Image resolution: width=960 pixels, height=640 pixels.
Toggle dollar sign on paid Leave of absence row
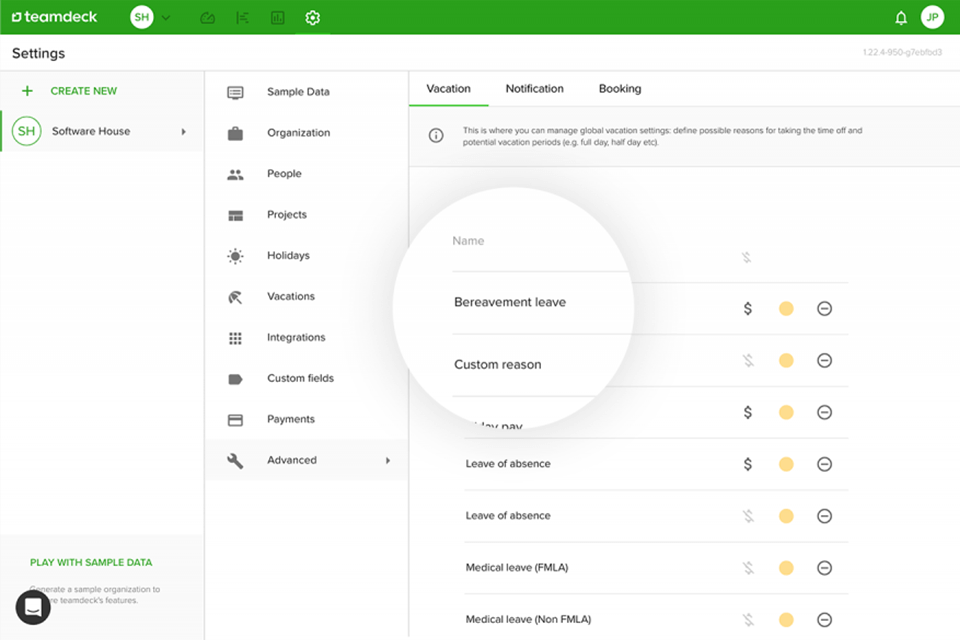click(748, 464)
